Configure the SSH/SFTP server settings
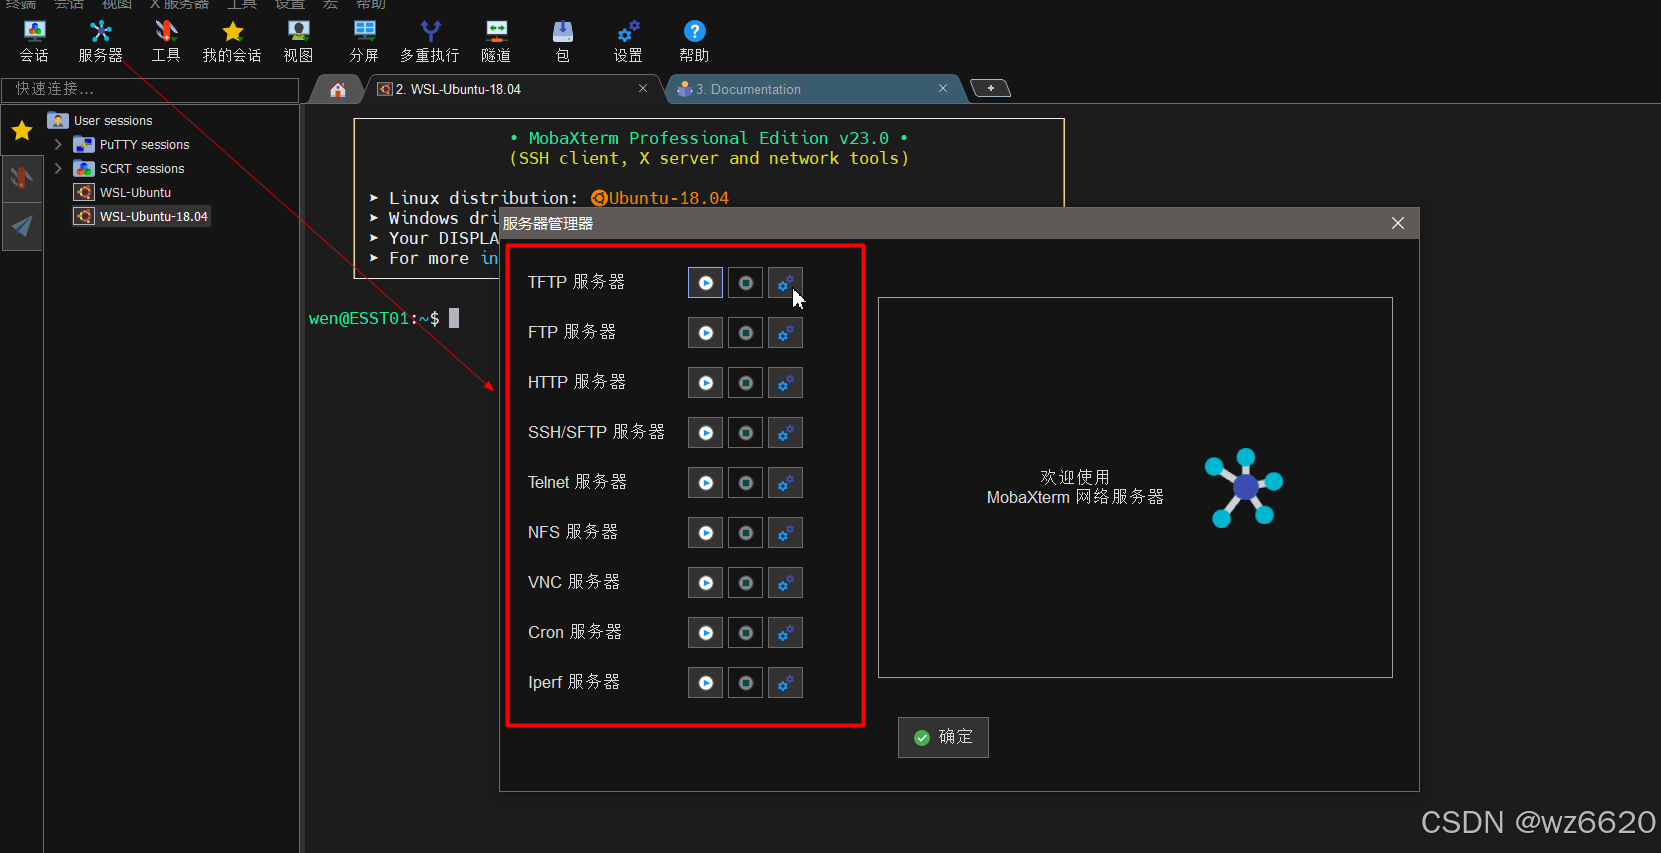This screenshot has width=1661, height=853. click(785, 433)
